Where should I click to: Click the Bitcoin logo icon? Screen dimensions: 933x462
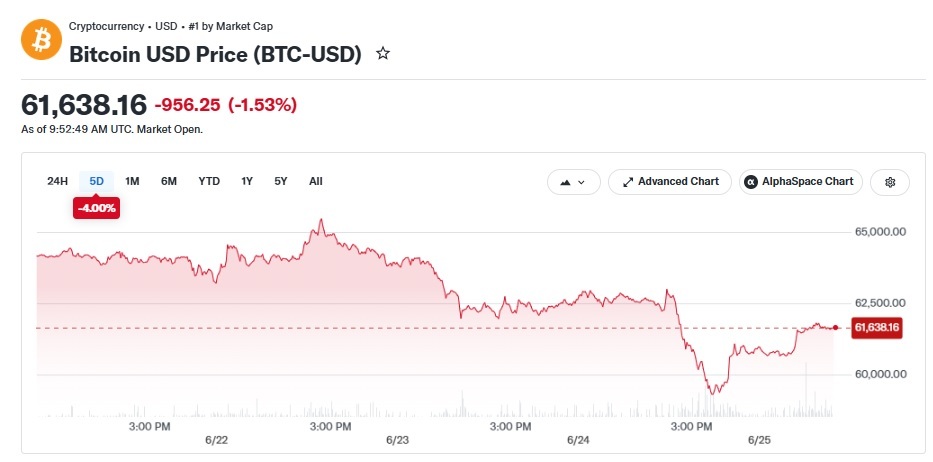(x=42, y=39)
